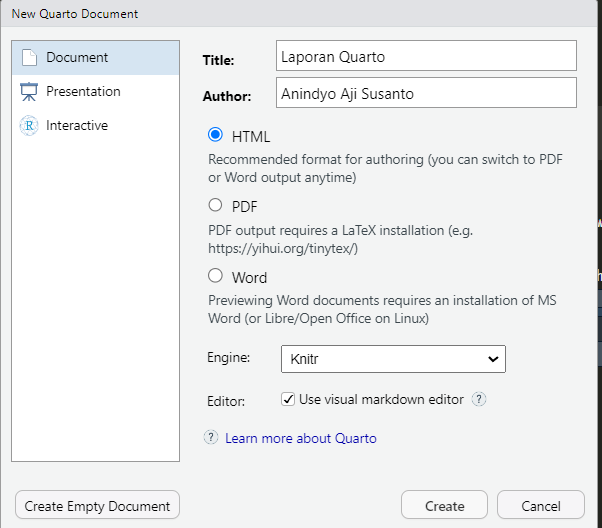Click the Interactive R logo icon

tap(29, 126)
